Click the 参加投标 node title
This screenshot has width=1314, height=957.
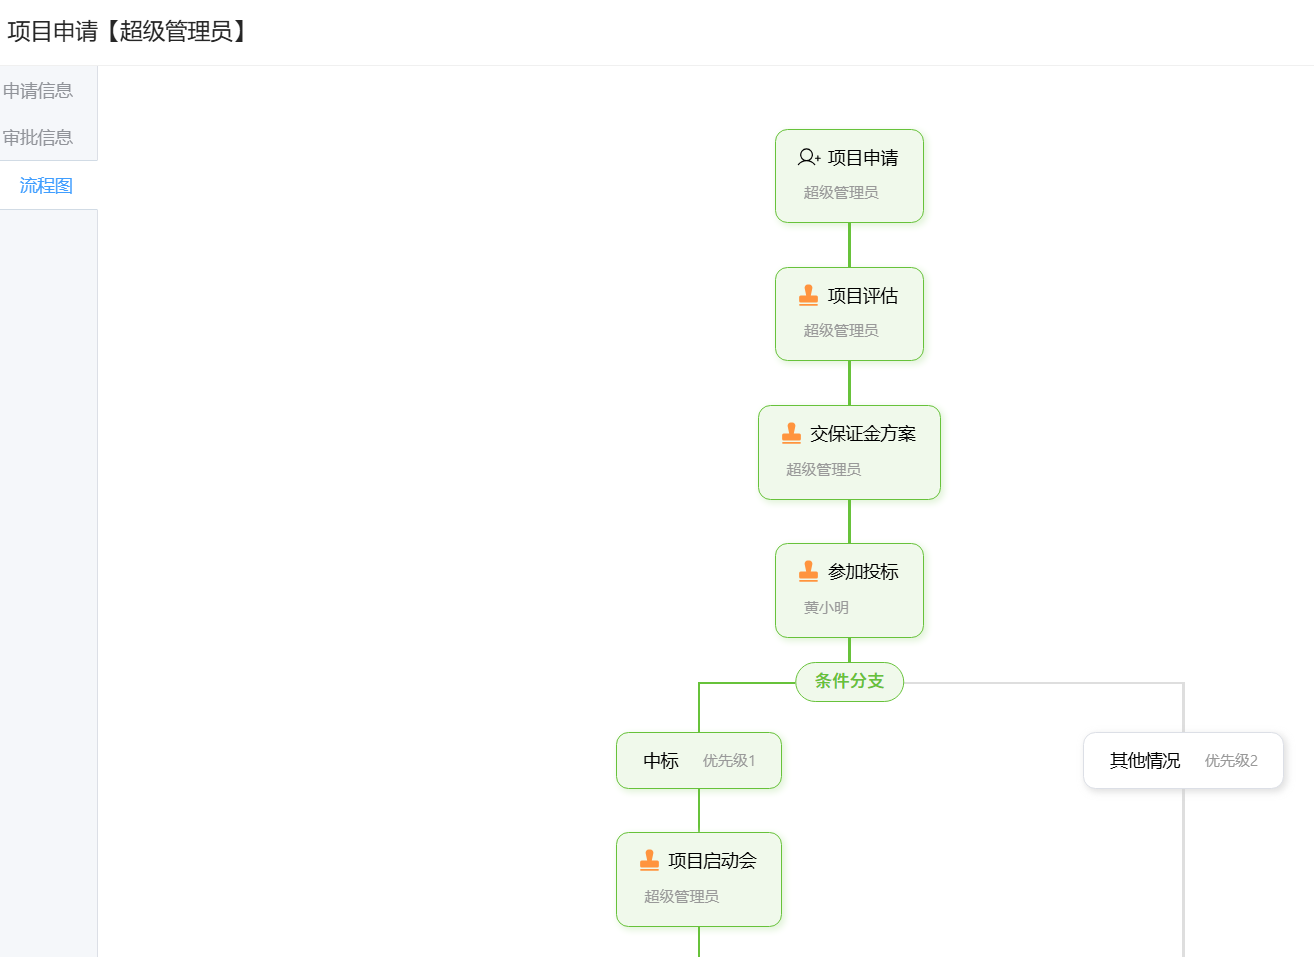[863, 572]
